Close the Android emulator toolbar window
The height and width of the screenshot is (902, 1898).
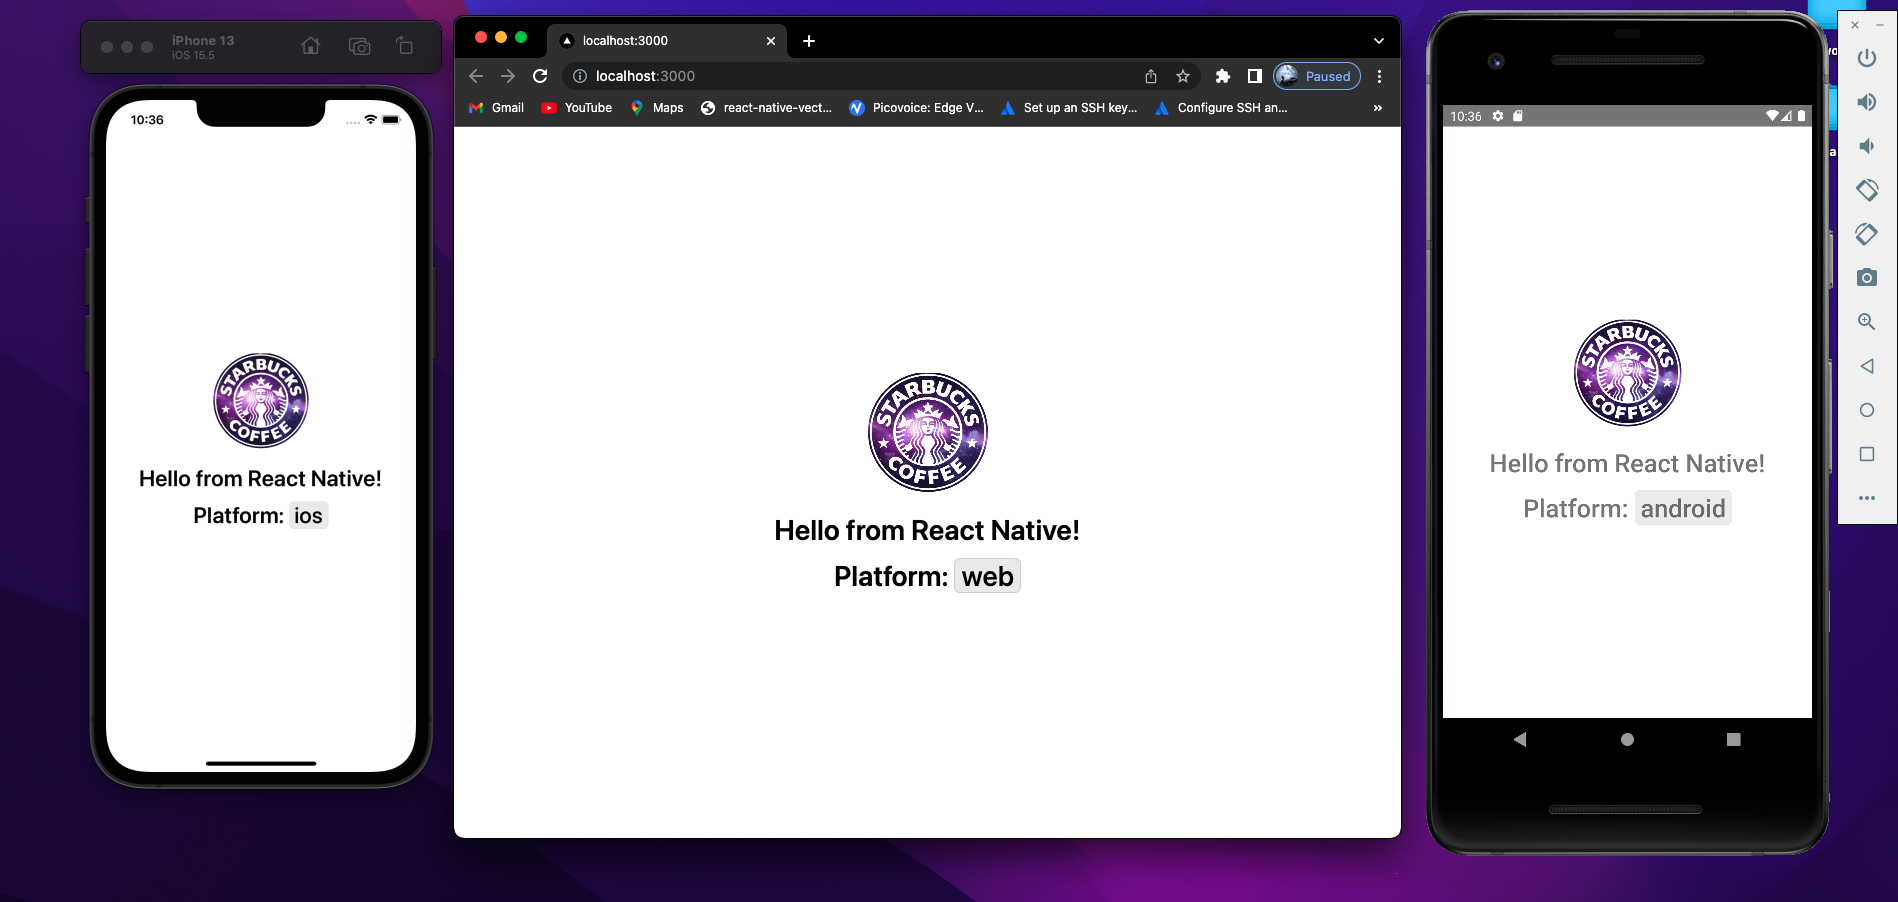click(x=1855, y=25)
